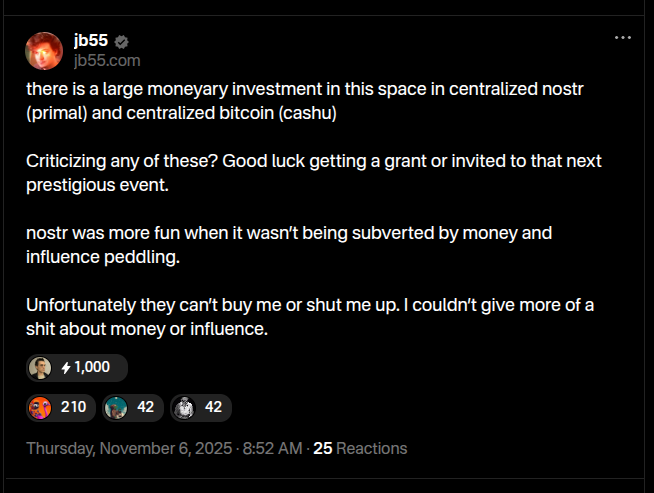The width and height of the screenshot is (654, 493).
Task: Click the verified badge beside jb55
Action: pyautogui.click(x=122, y=42)
